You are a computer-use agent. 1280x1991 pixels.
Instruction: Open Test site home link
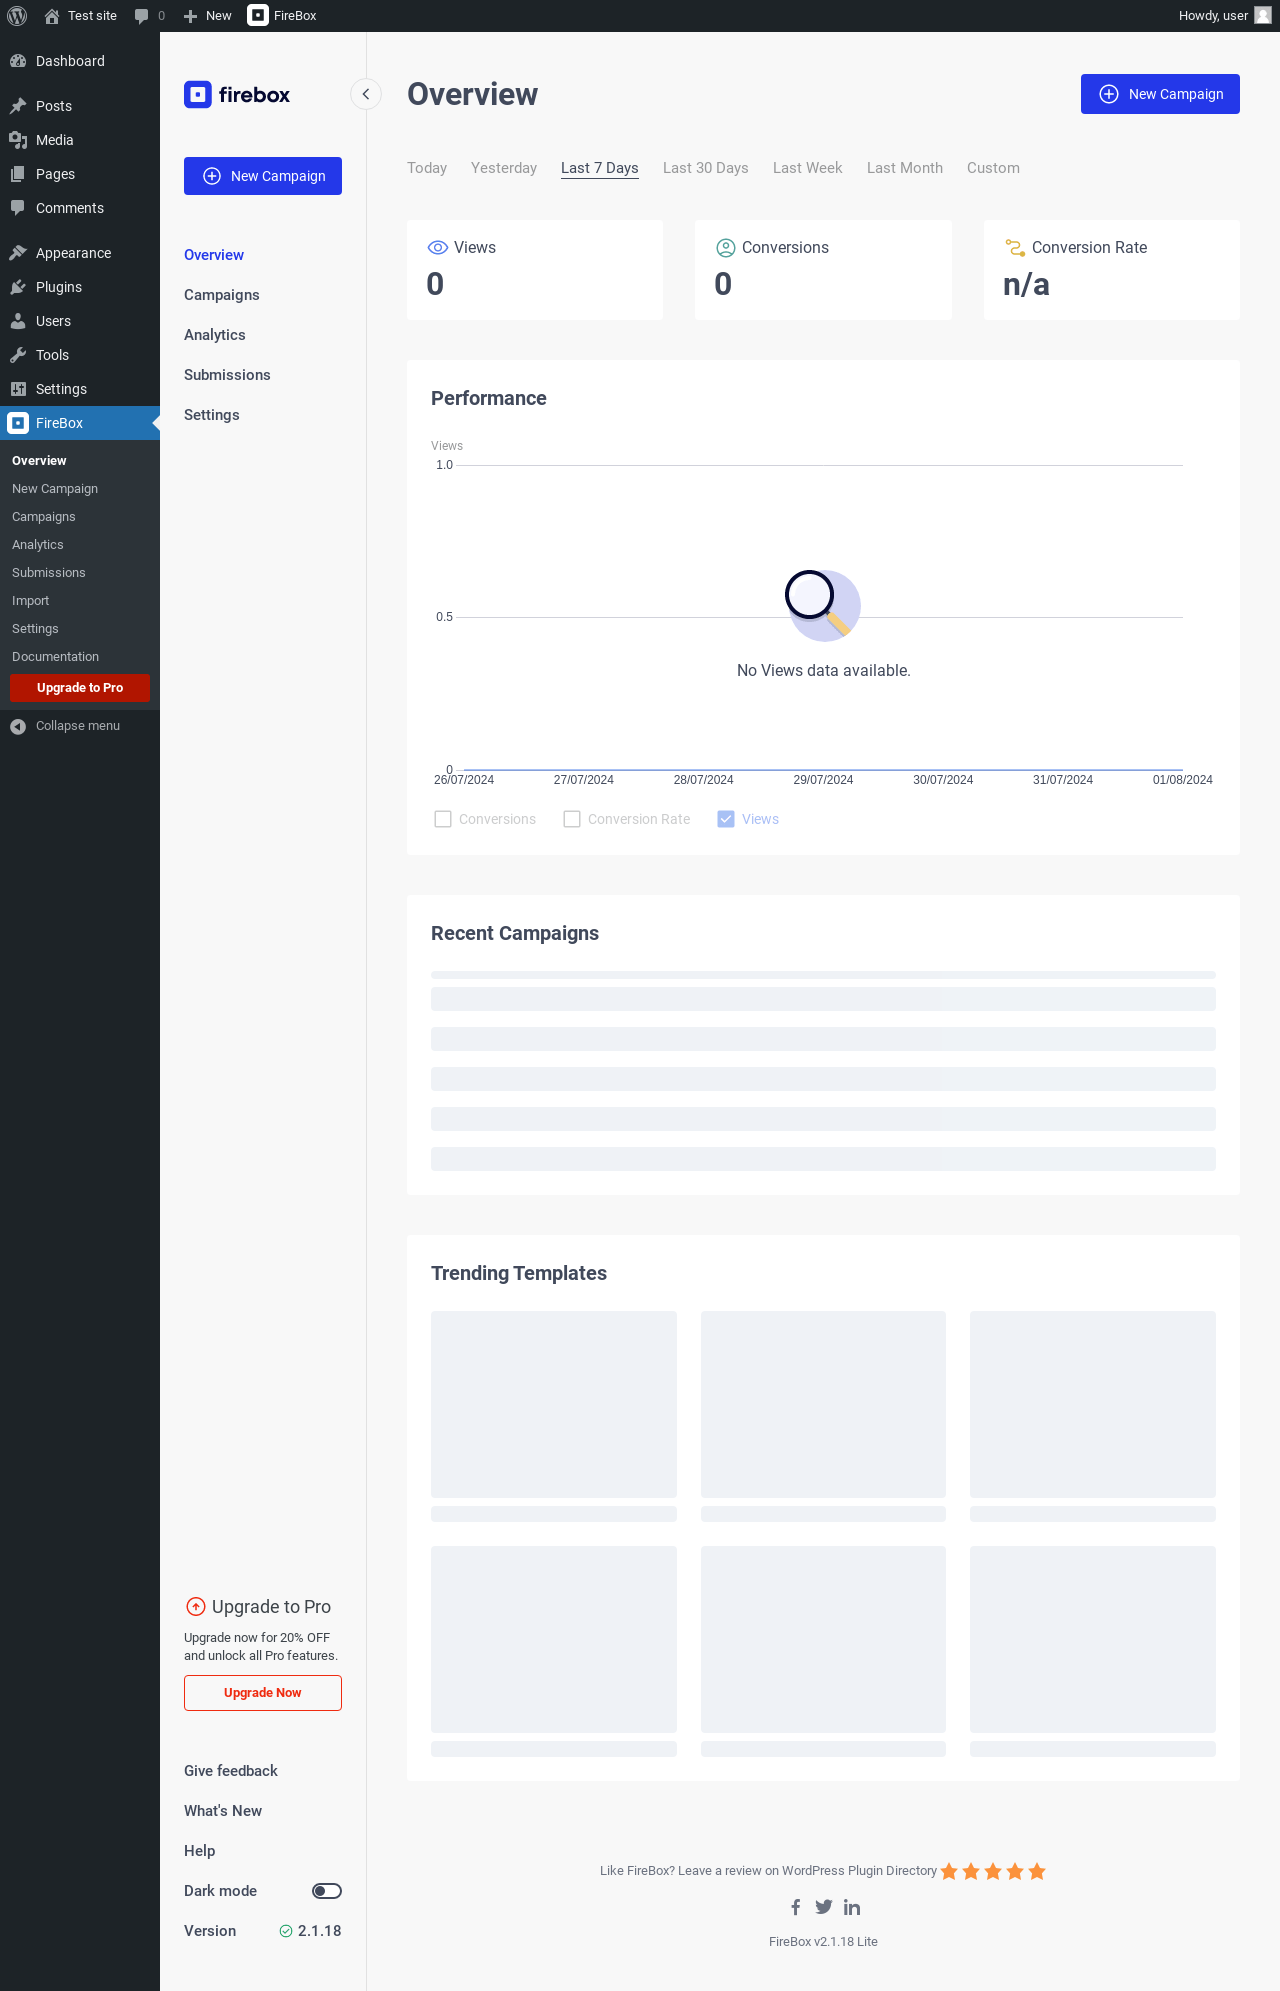point(80,16)
